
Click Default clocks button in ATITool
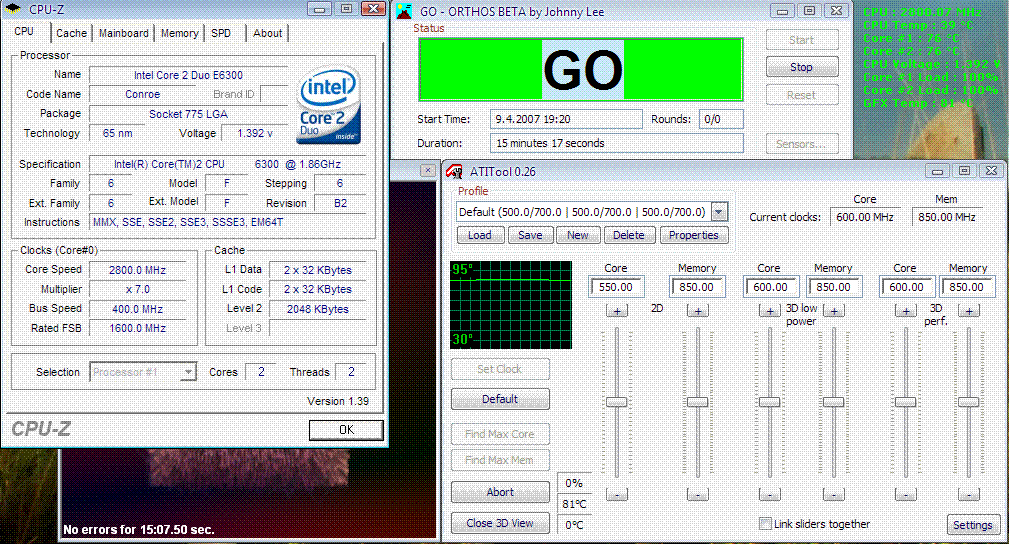point(500,399)
